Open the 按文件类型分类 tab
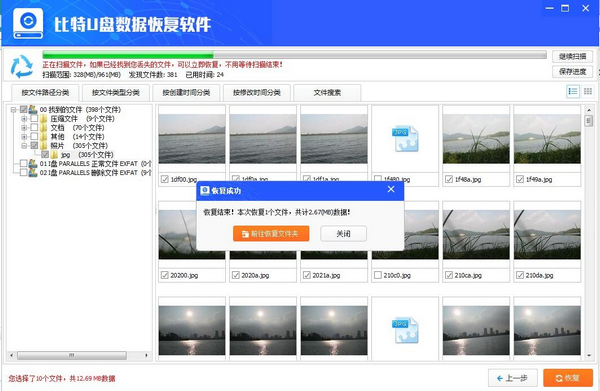Screen dimensions: 600x391 (x=116, y=93)
